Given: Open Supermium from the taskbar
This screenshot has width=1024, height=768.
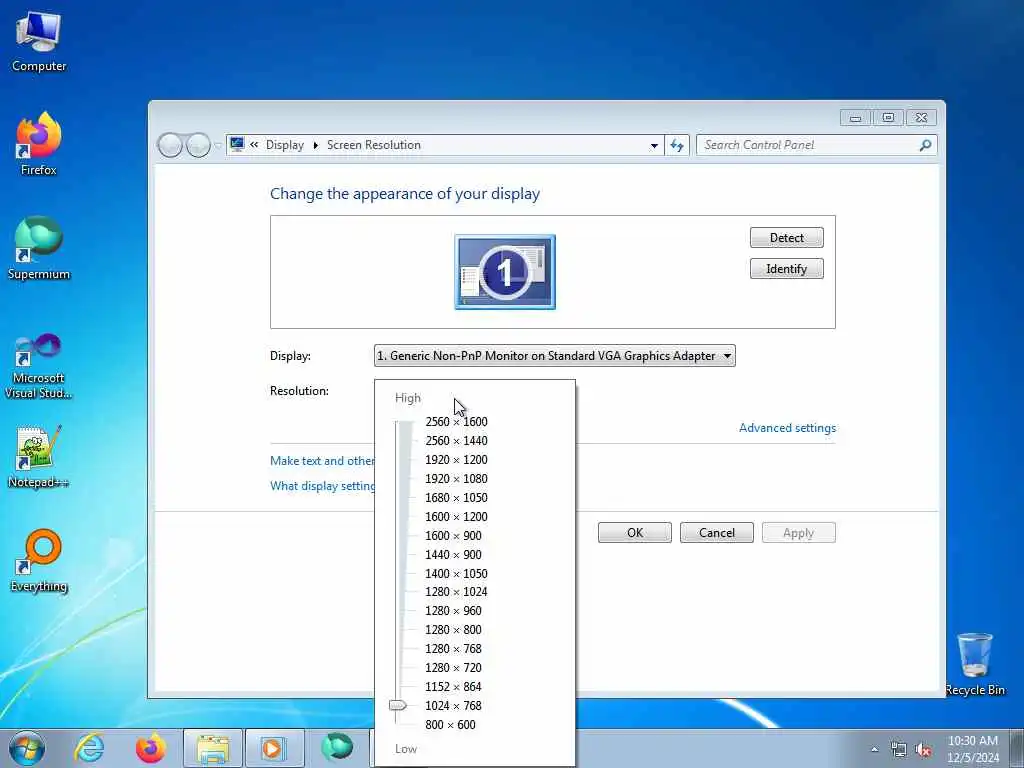Looking at the screenshot, I should [x=337, y=748].
